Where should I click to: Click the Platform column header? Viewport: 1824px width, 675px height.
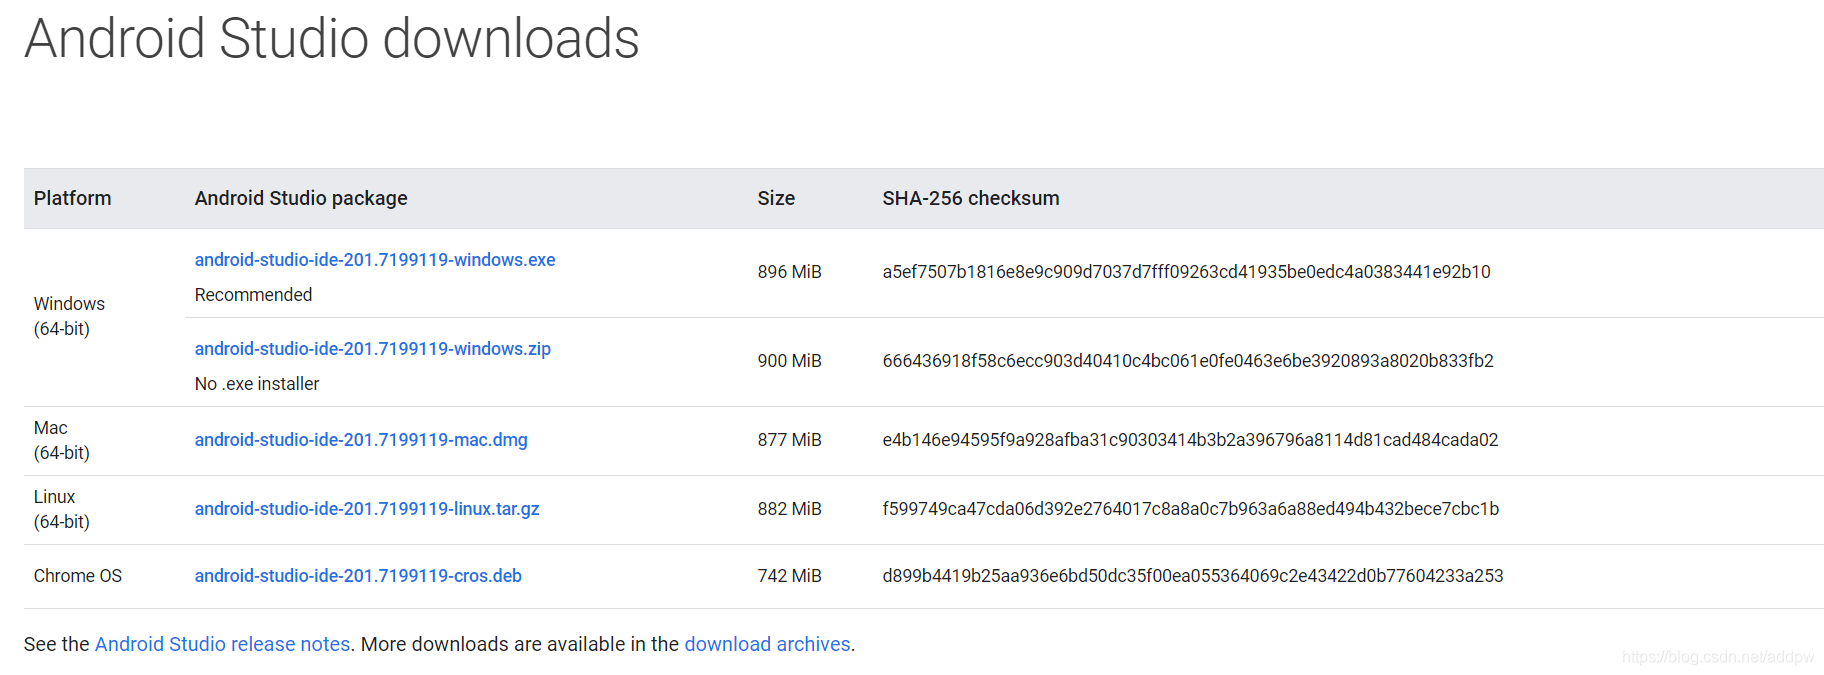(x=73, y=198)
